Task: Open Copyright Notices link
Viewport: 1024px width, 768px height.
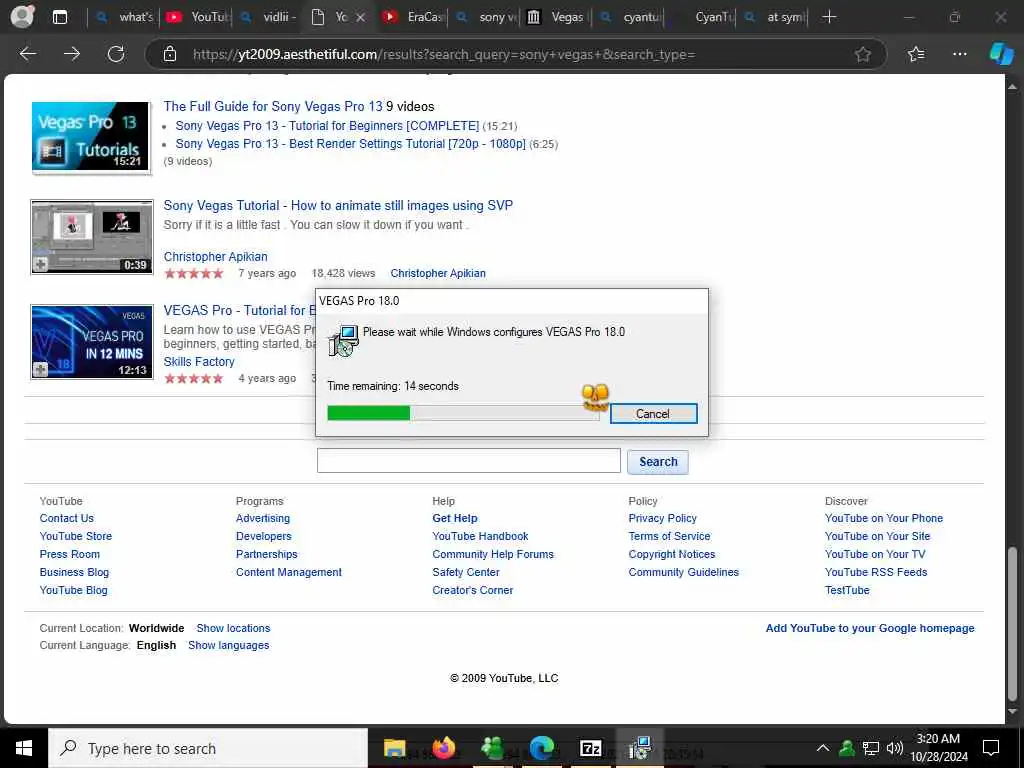Action: tap(671, 554)
